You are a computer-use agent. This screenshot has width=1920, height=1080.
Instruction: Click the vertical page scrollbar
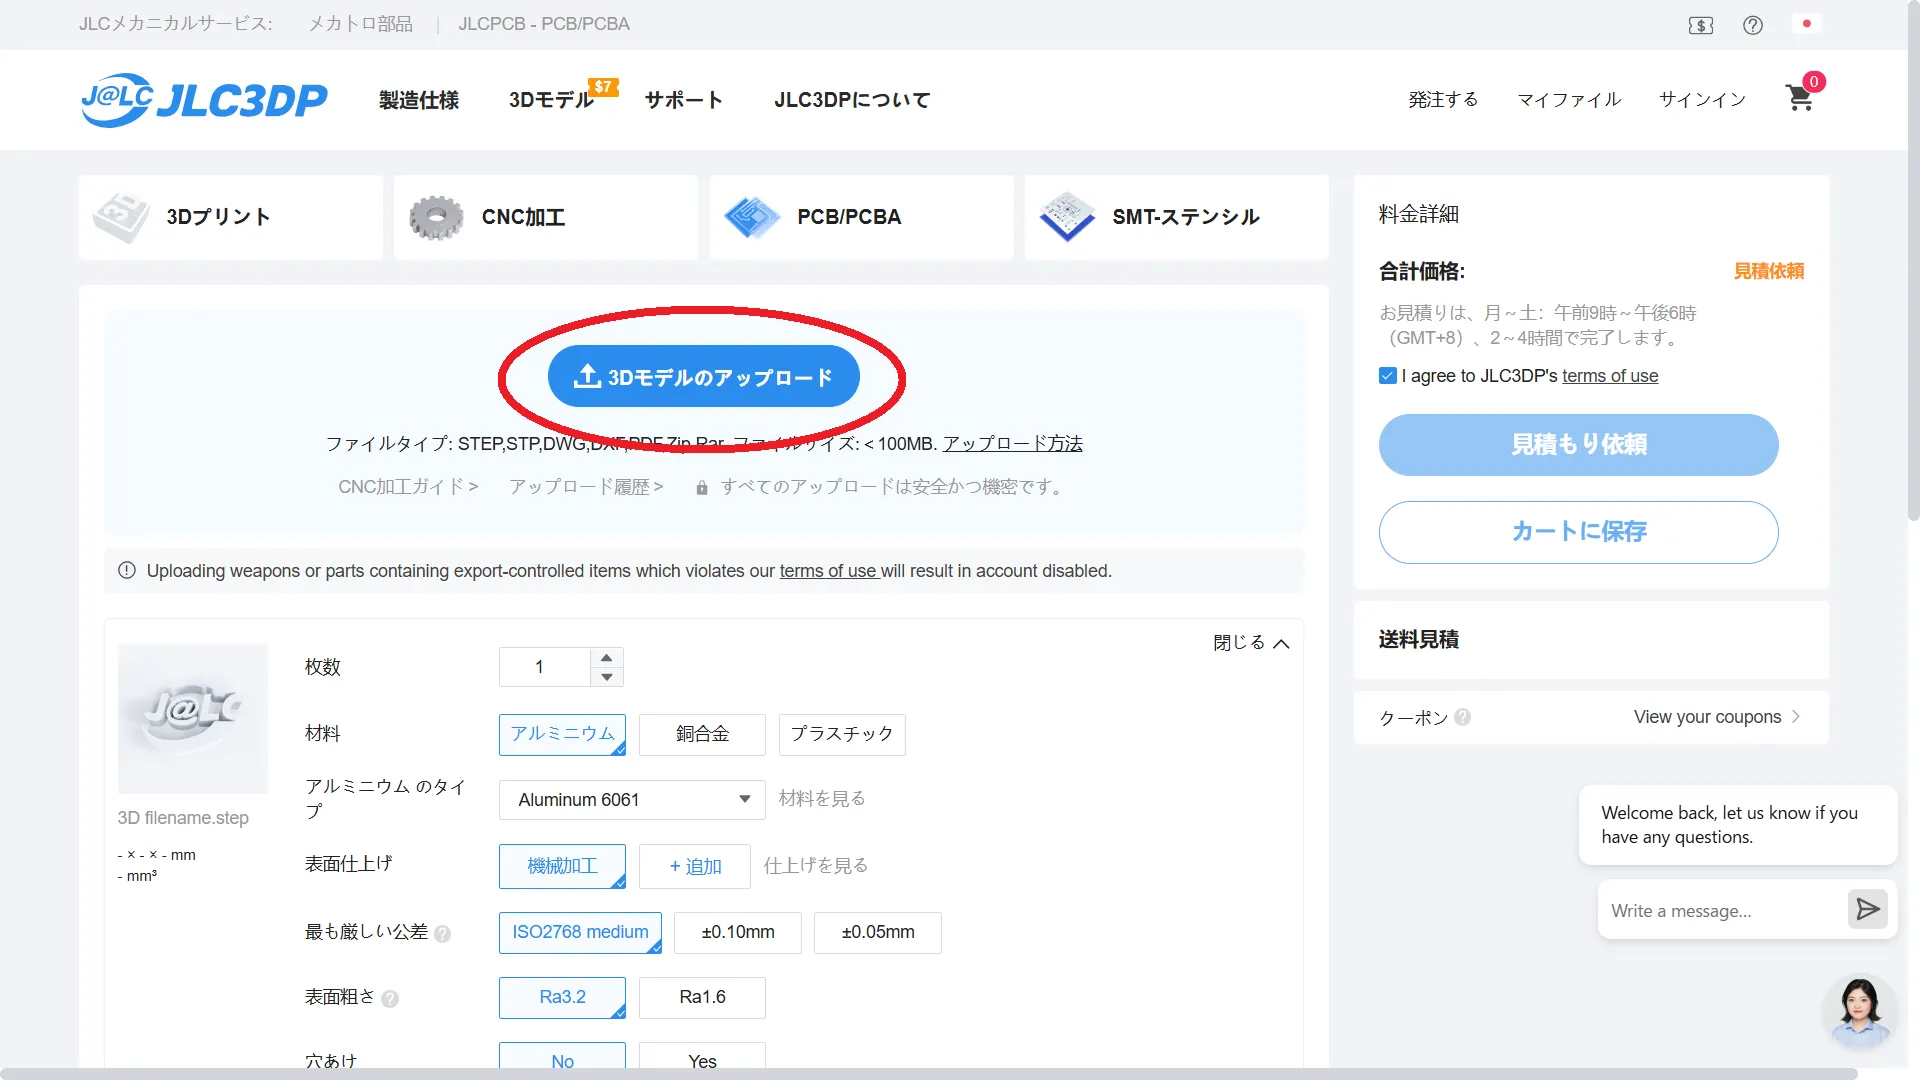[1913, 260]
